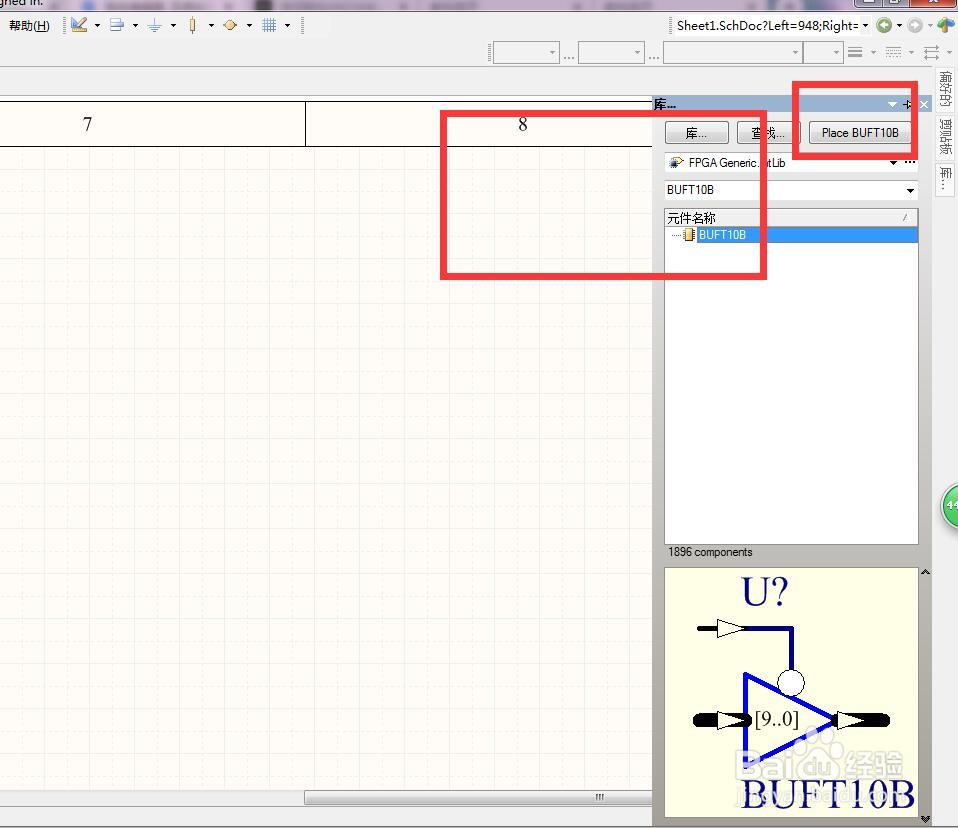Click the BUFT10B filter input field

click(x=784, y=190)
